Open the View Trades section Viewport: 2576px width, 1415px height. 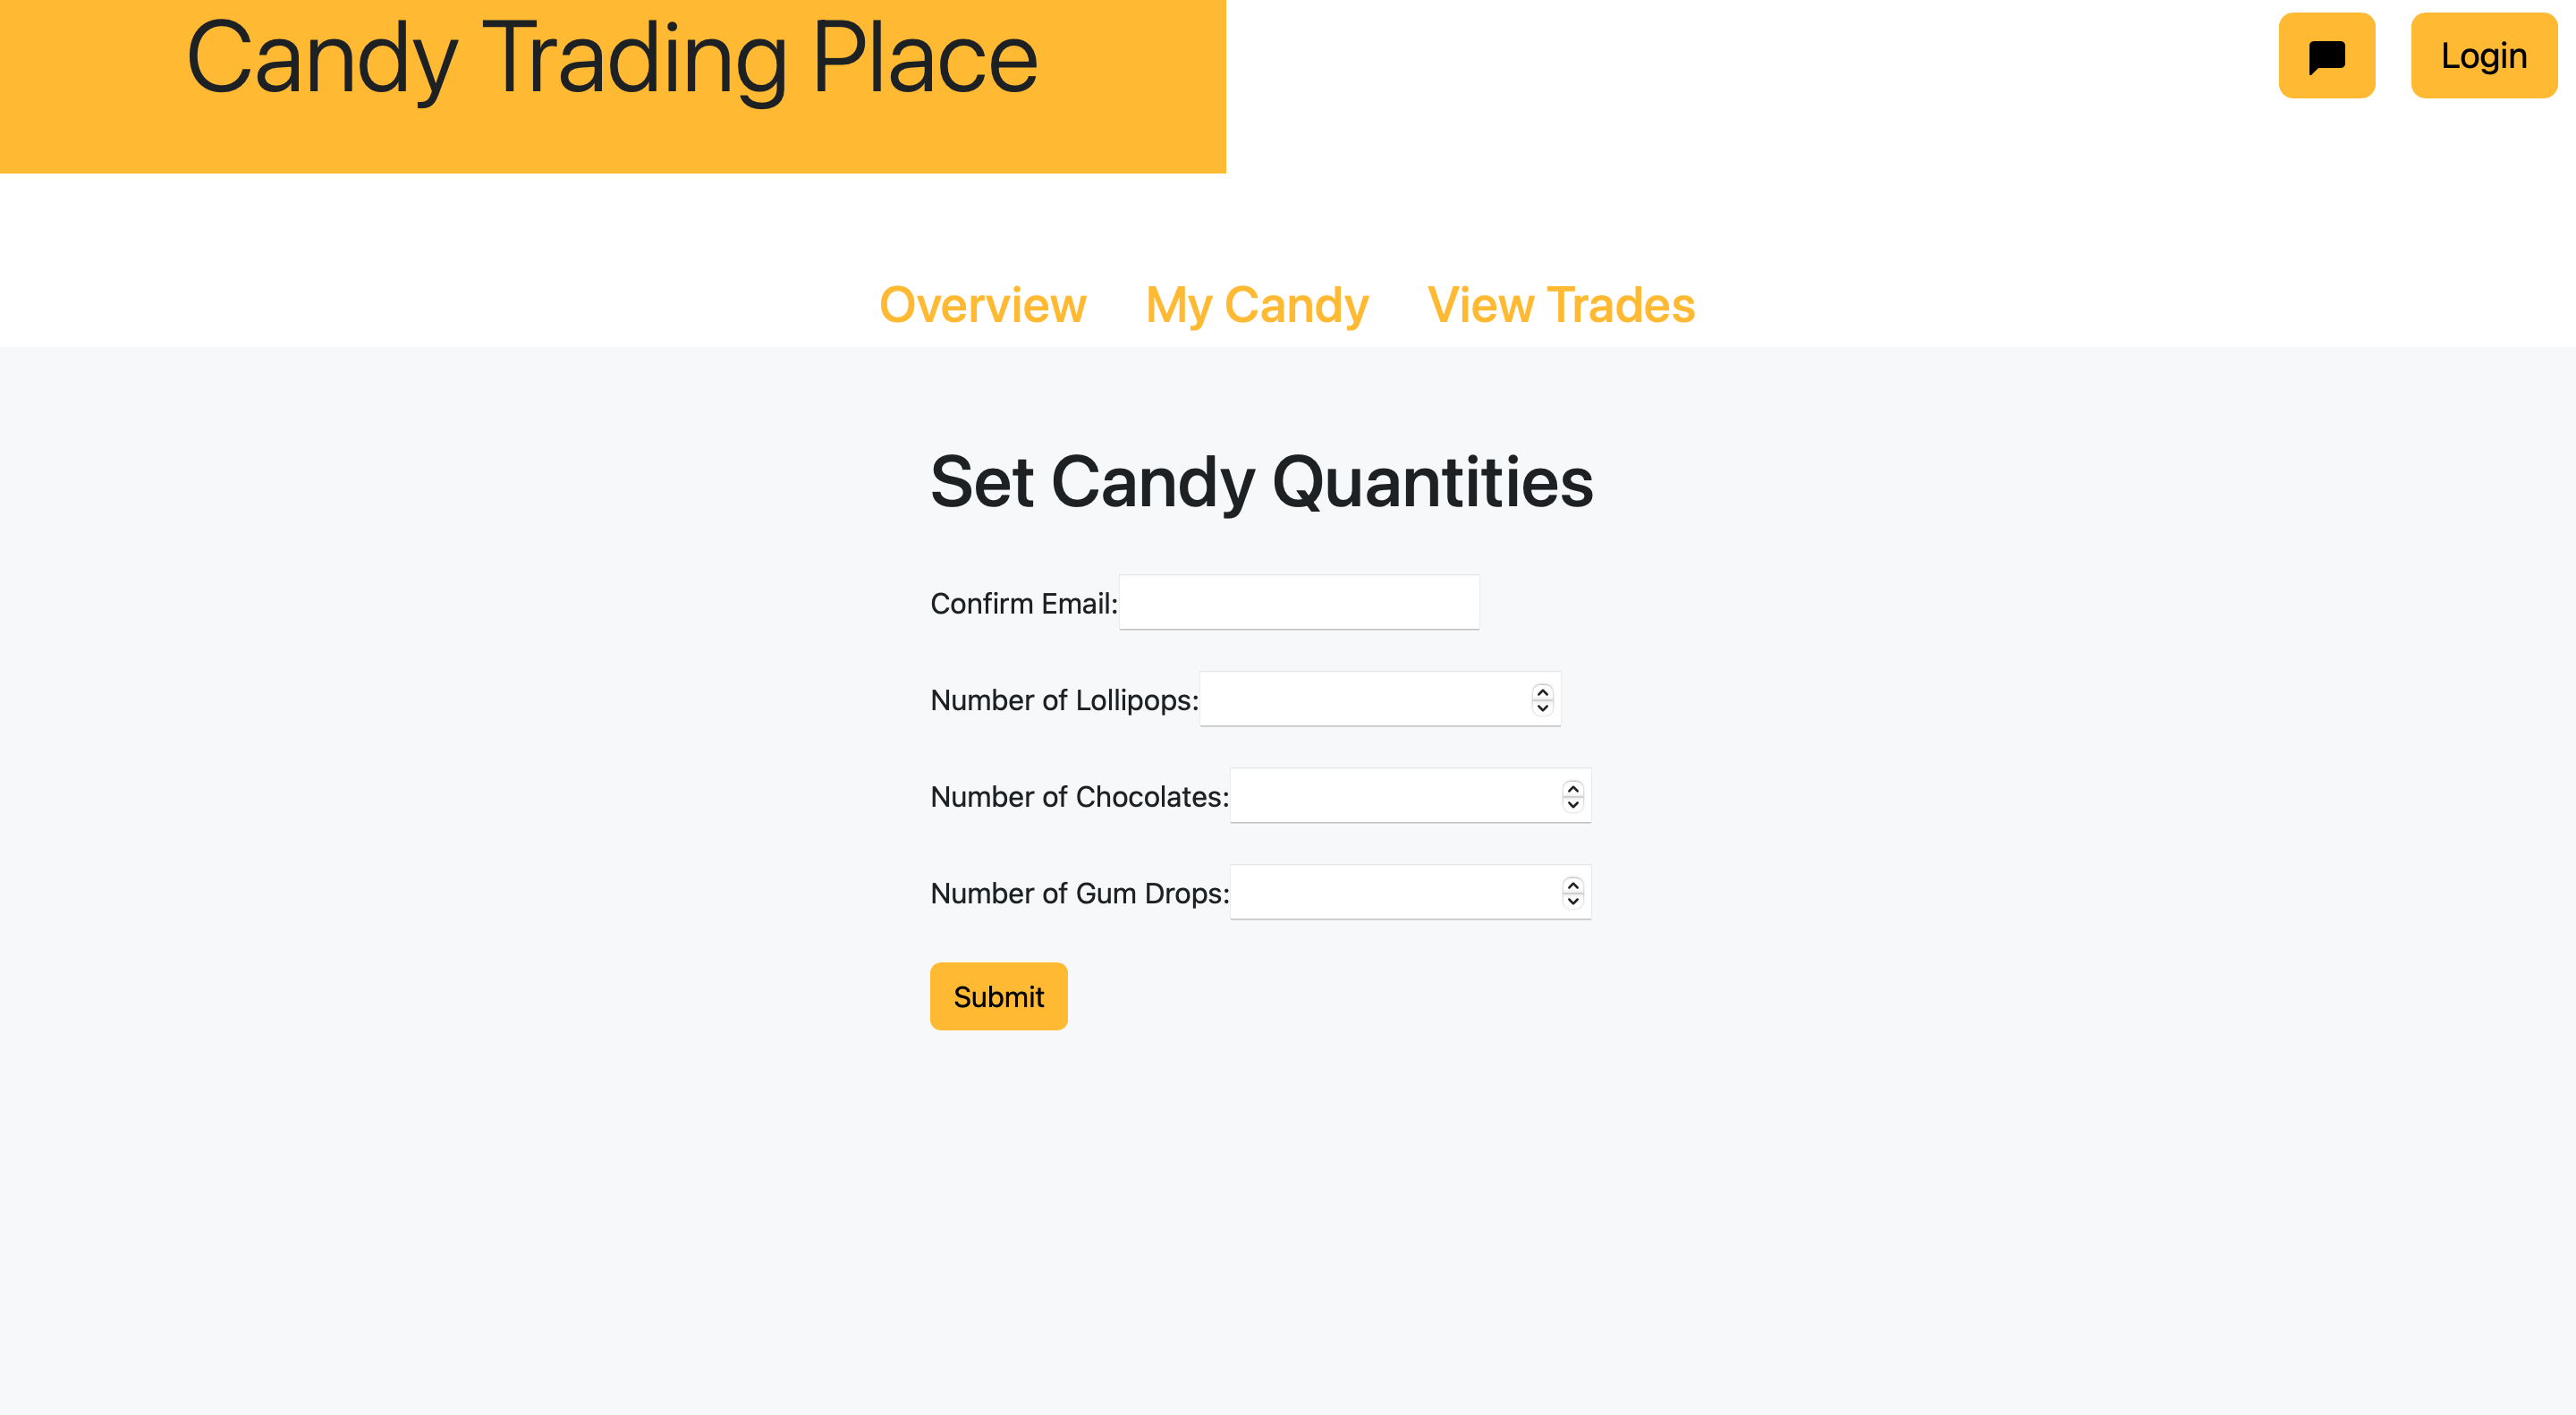[1560, 305]
